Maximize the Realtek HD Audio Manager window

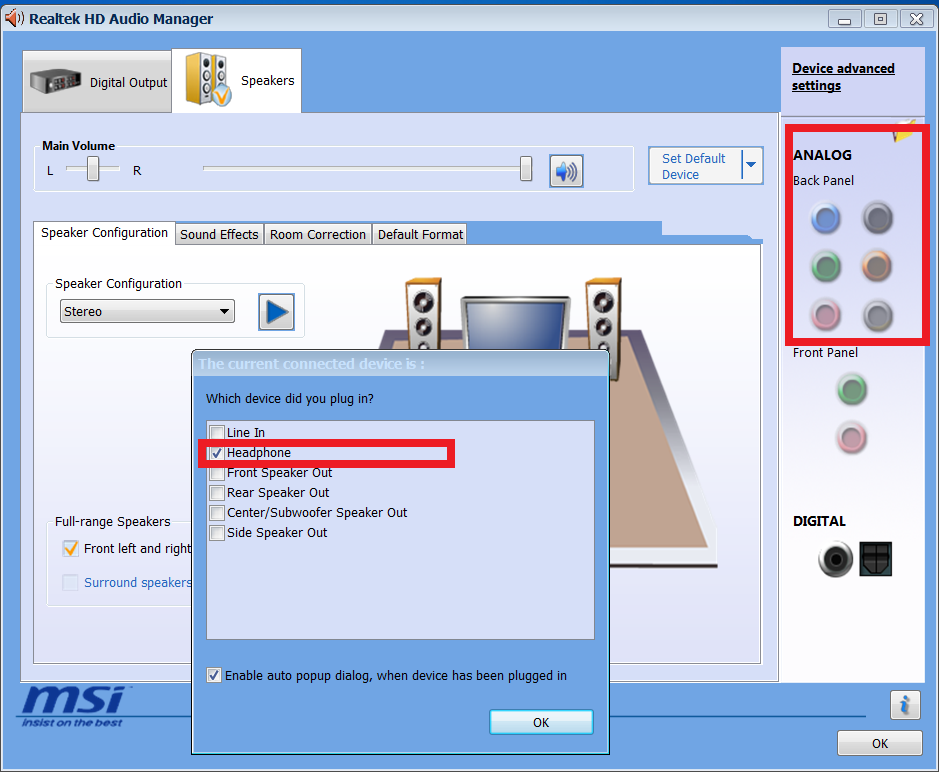click(880, 19)
